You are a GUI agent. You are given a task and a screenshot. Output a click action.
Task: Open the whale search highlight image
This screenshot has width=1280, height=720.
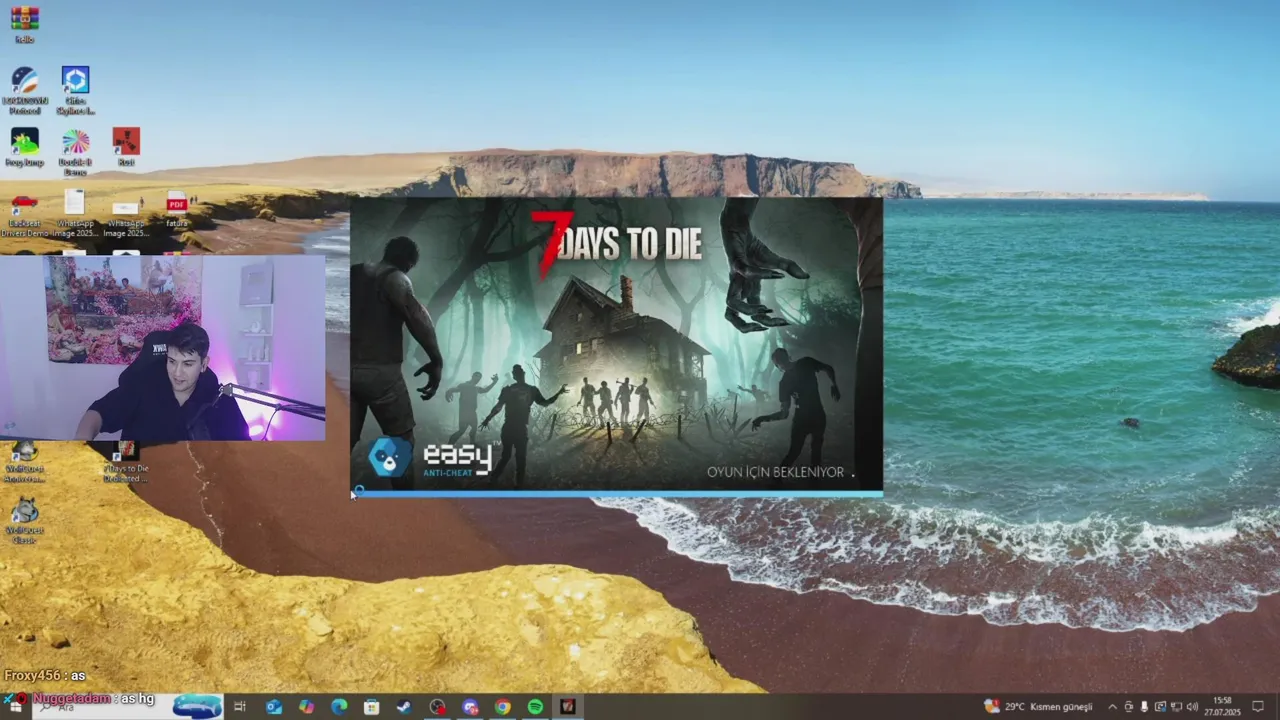click(197, 706)
